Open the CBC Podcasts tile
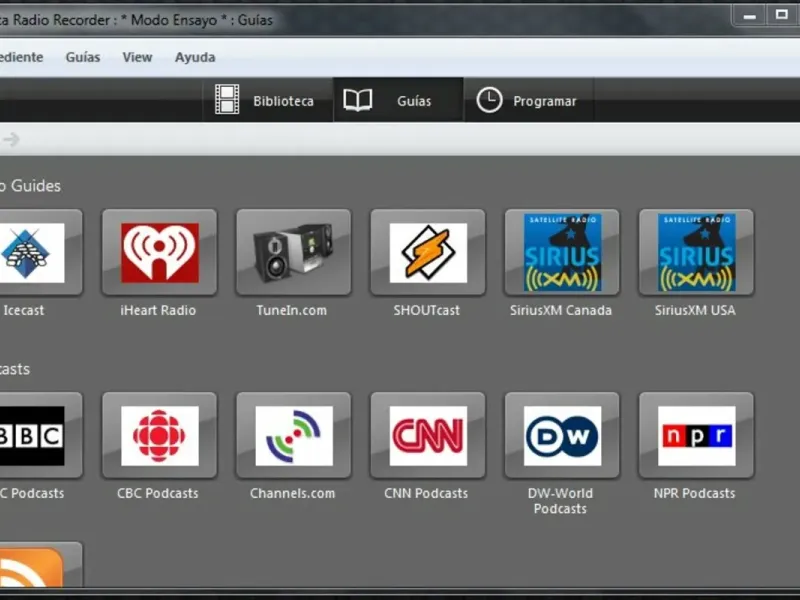Image resolution: width=800 pixels, height=600 pixels. tap(160, 435)
